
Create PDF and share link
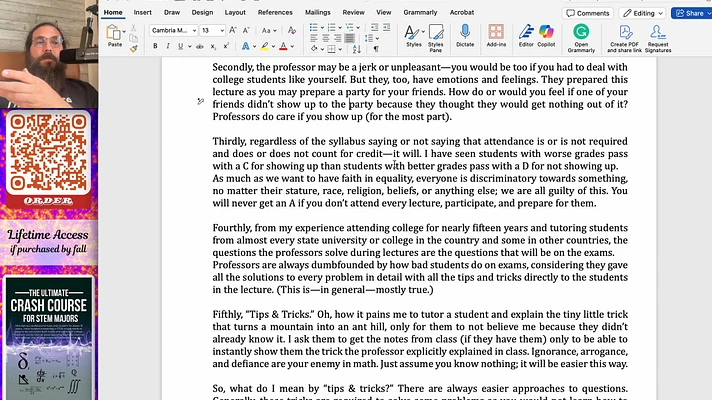click(x=624, y=39)
